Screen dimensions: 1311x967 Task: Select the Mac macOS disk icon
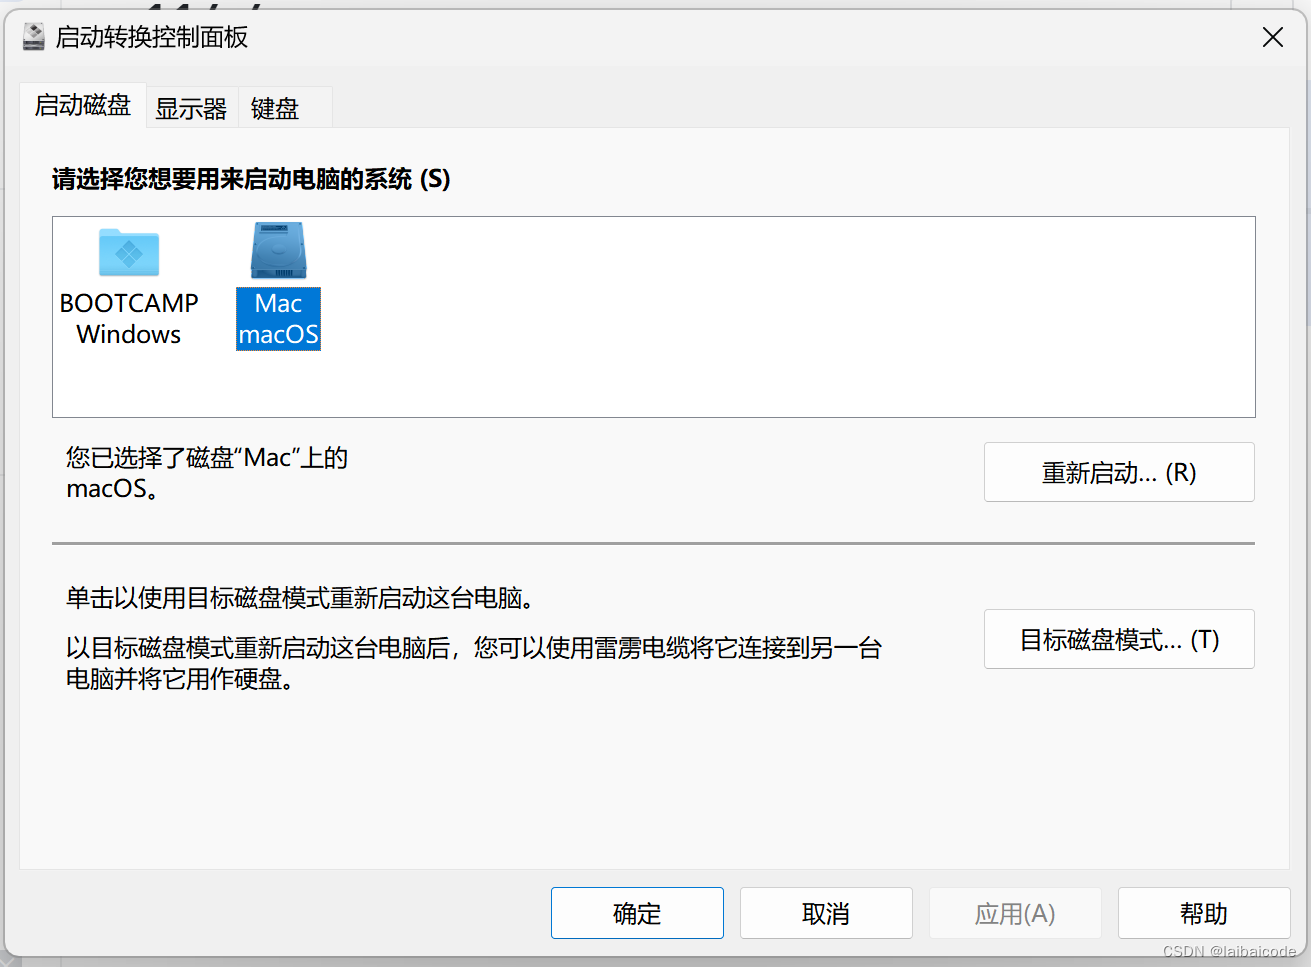278,251
